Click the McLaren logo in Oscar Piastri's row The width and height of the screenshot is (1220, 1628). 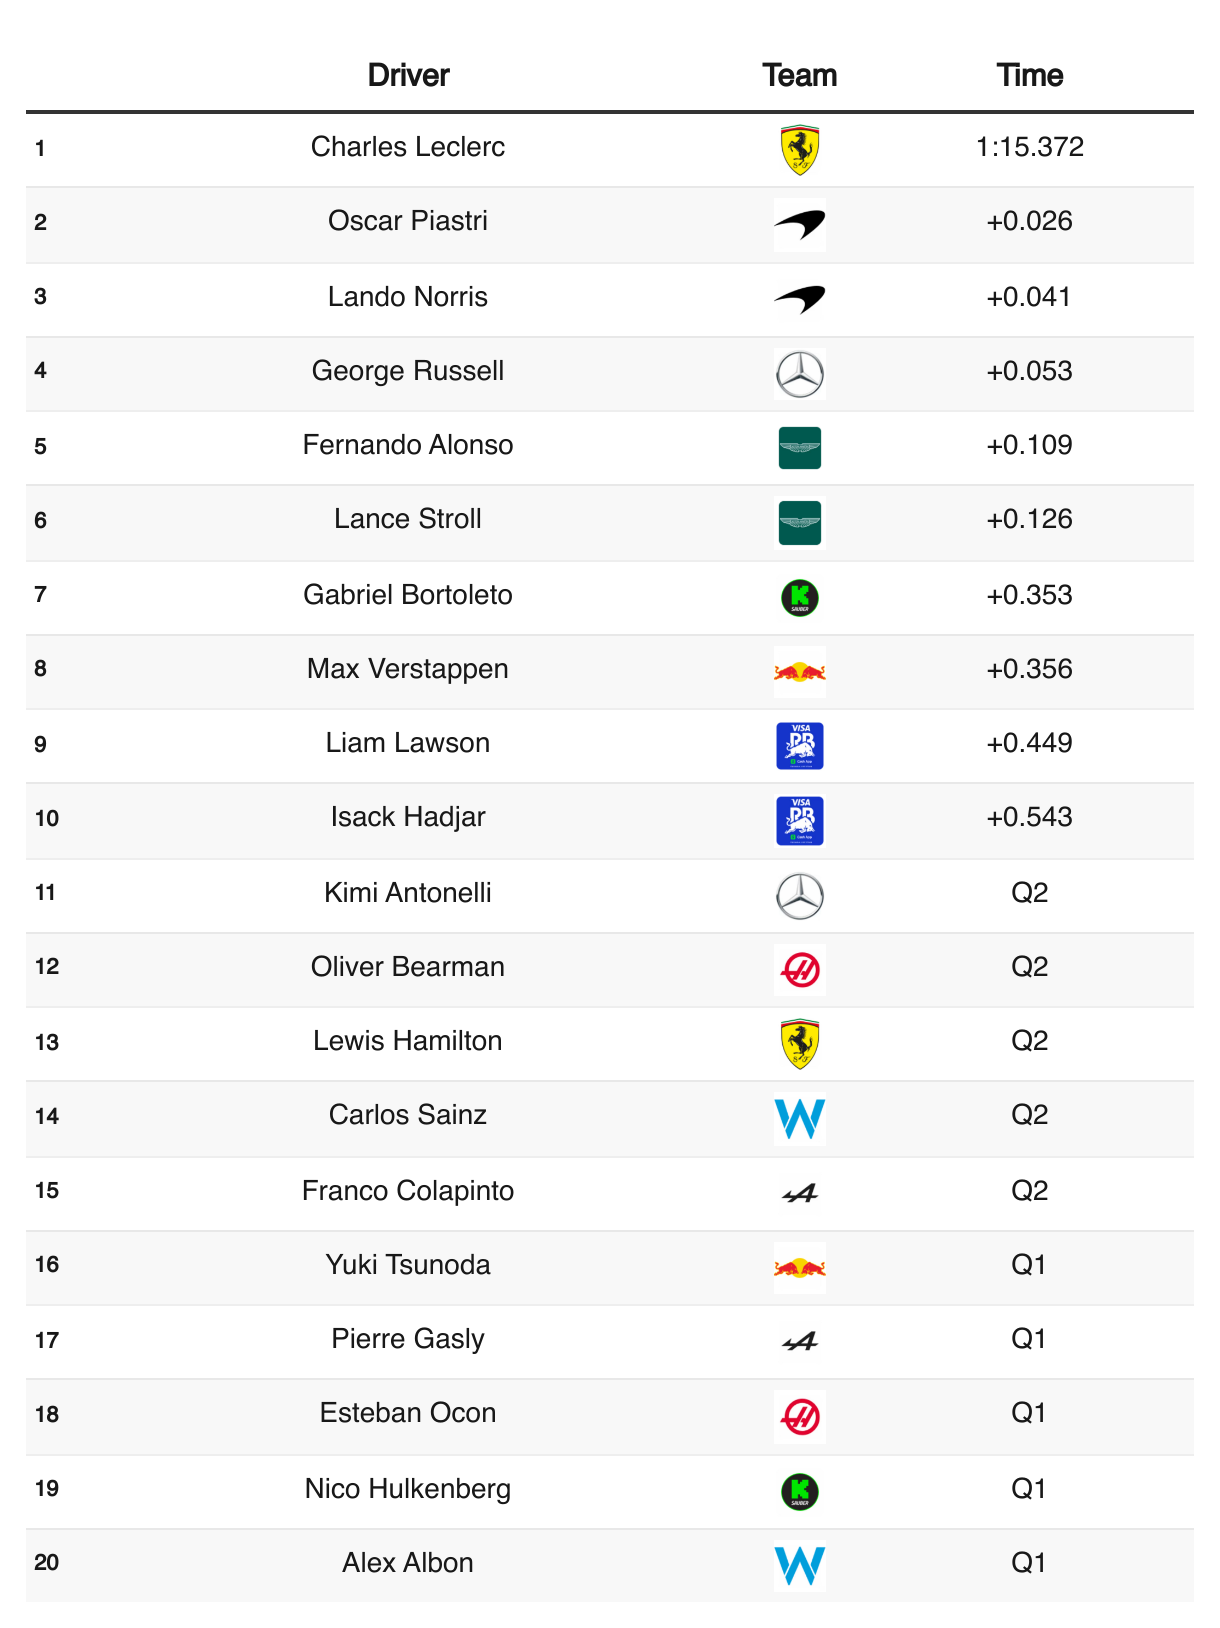[799, 224]
